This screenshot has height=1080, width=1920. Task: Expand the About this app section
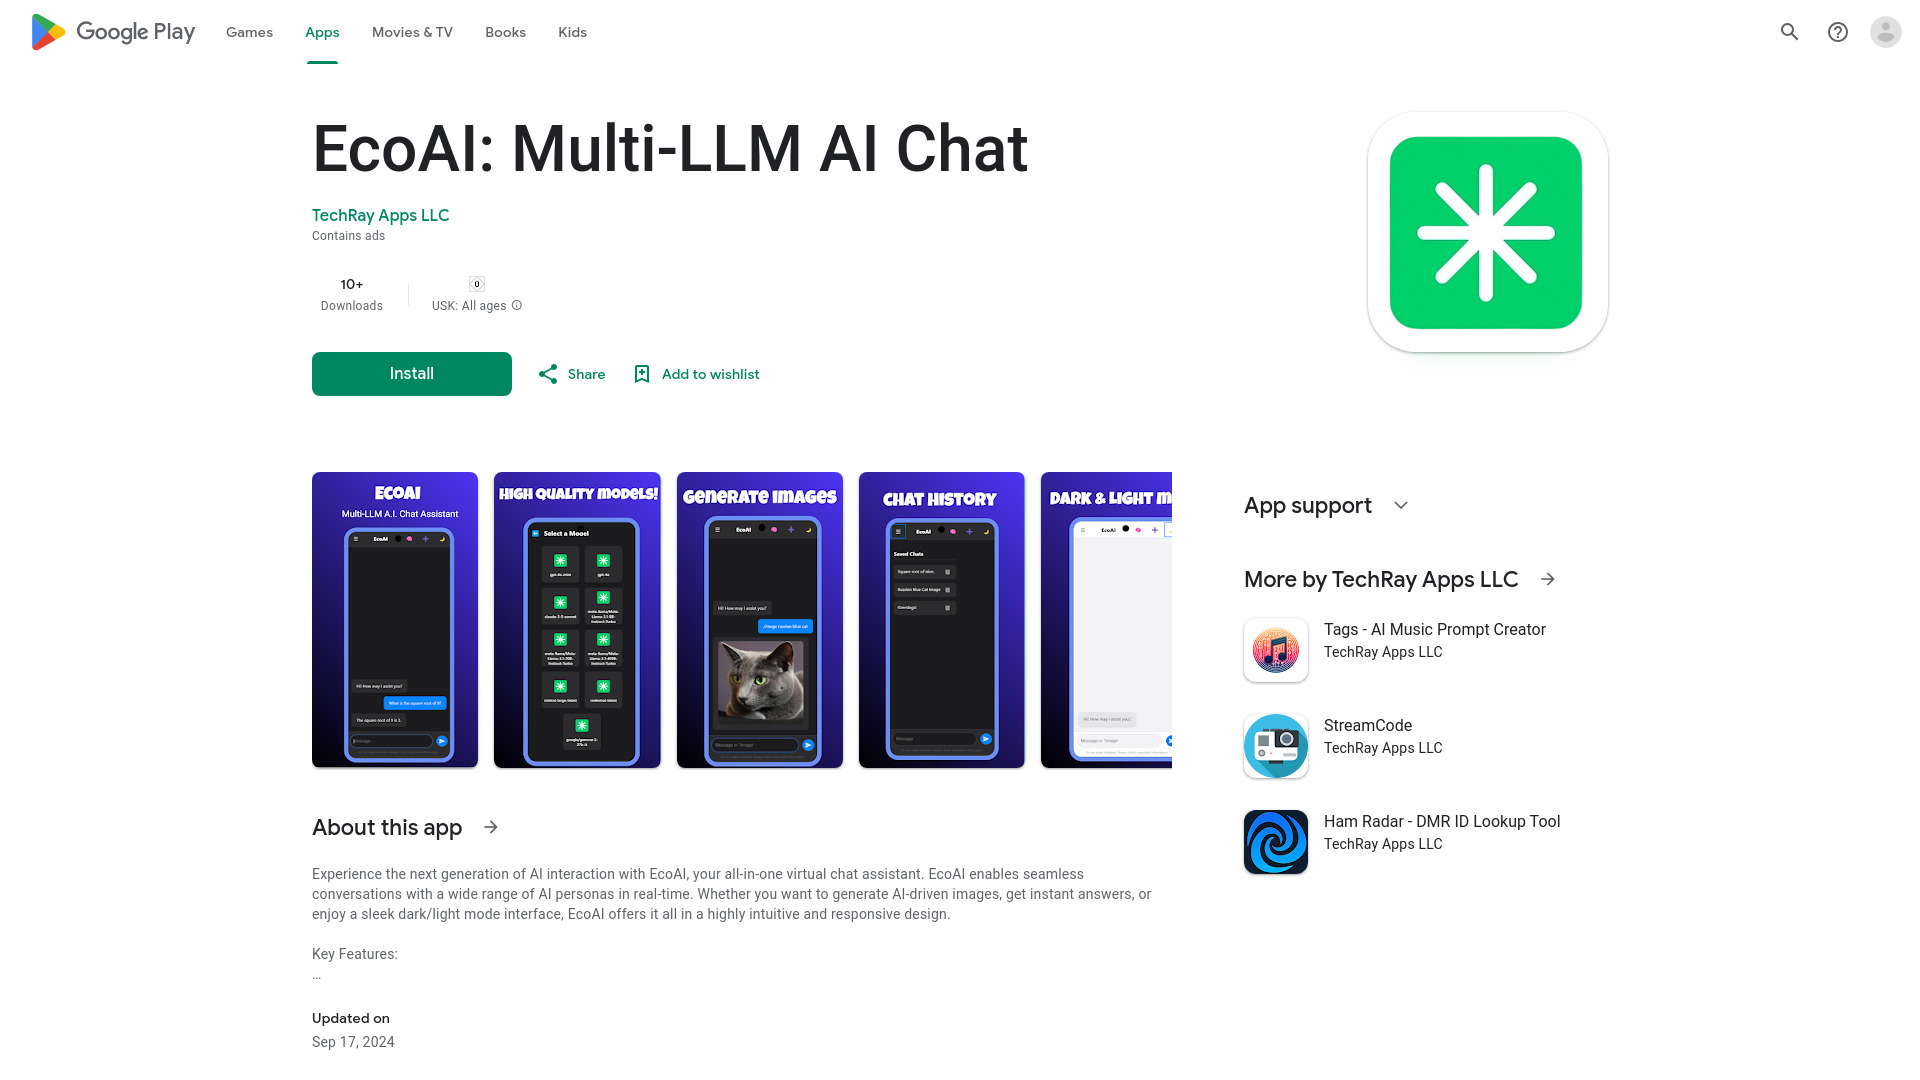[x=489, y=827]
